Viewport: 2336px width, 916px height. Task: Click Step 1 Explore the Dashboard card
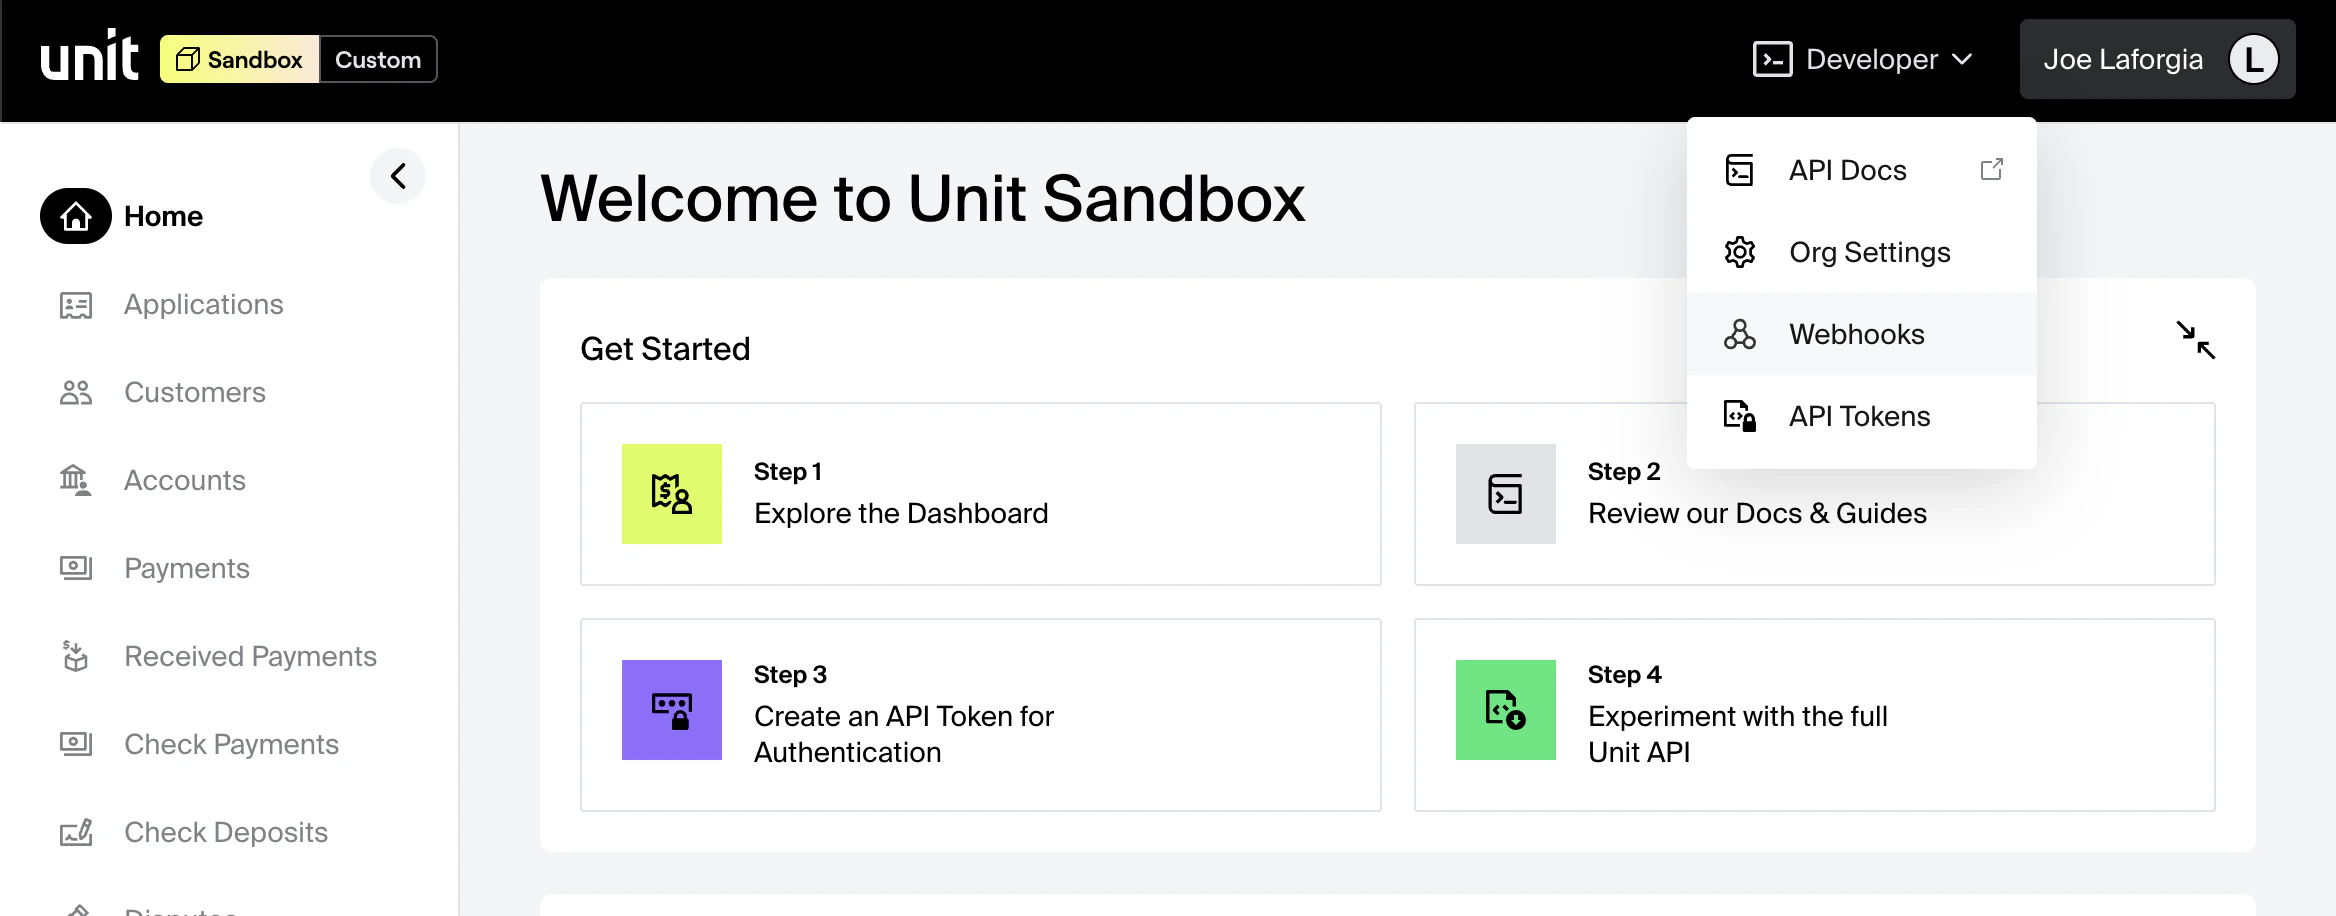pos(981,494)
